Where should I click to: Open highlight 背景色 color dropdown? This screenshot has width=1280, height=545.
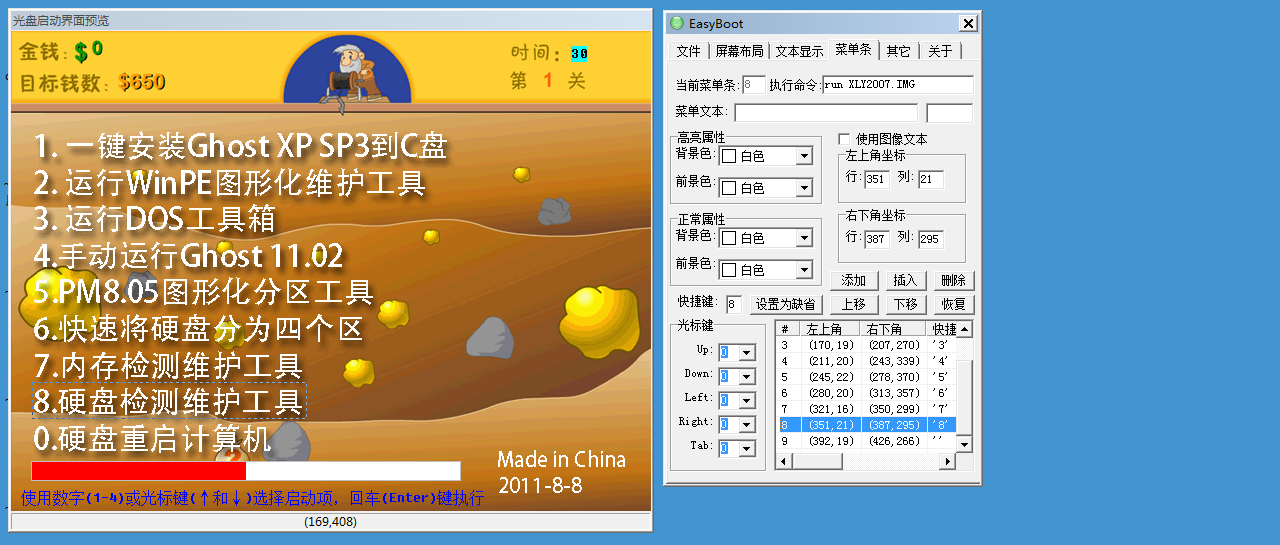pyautogui.click(x=804, y=156)
